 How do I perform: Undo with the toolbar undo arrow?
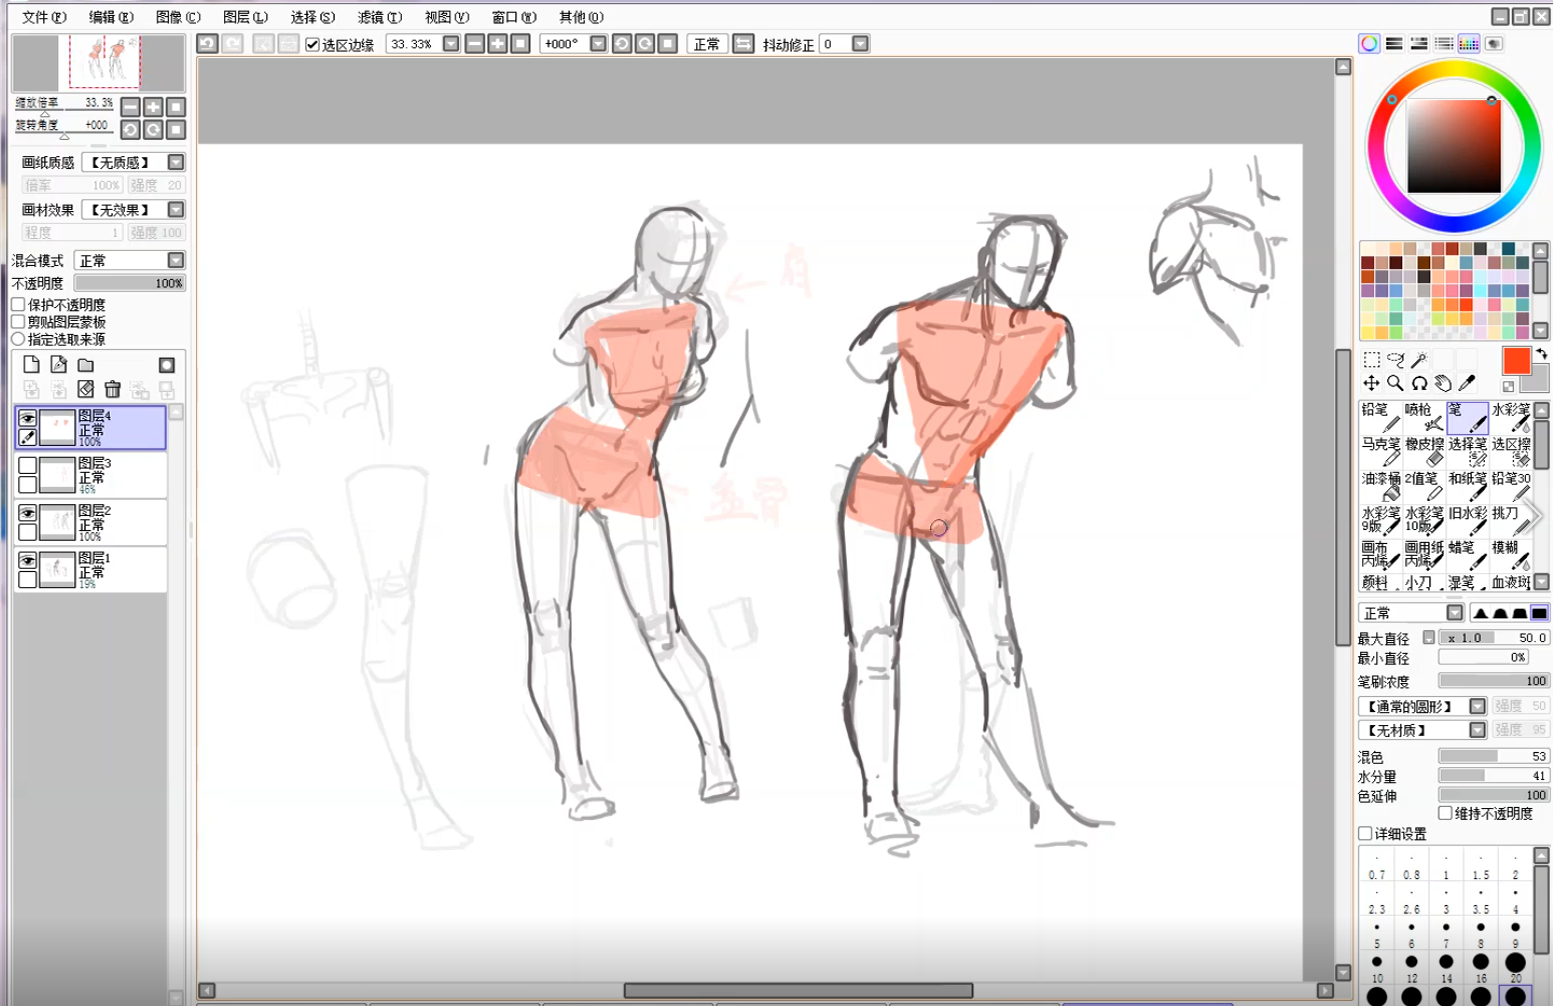coord(207,44)
